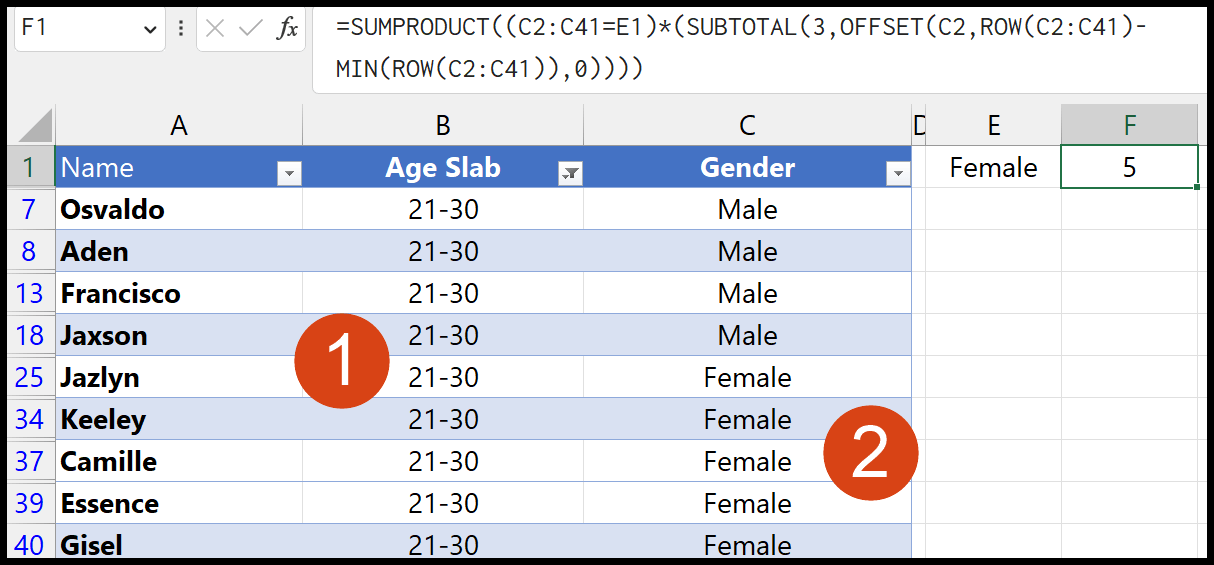The image size is (1214, 565).
Task: Select column A header
Action: point(178,125)
